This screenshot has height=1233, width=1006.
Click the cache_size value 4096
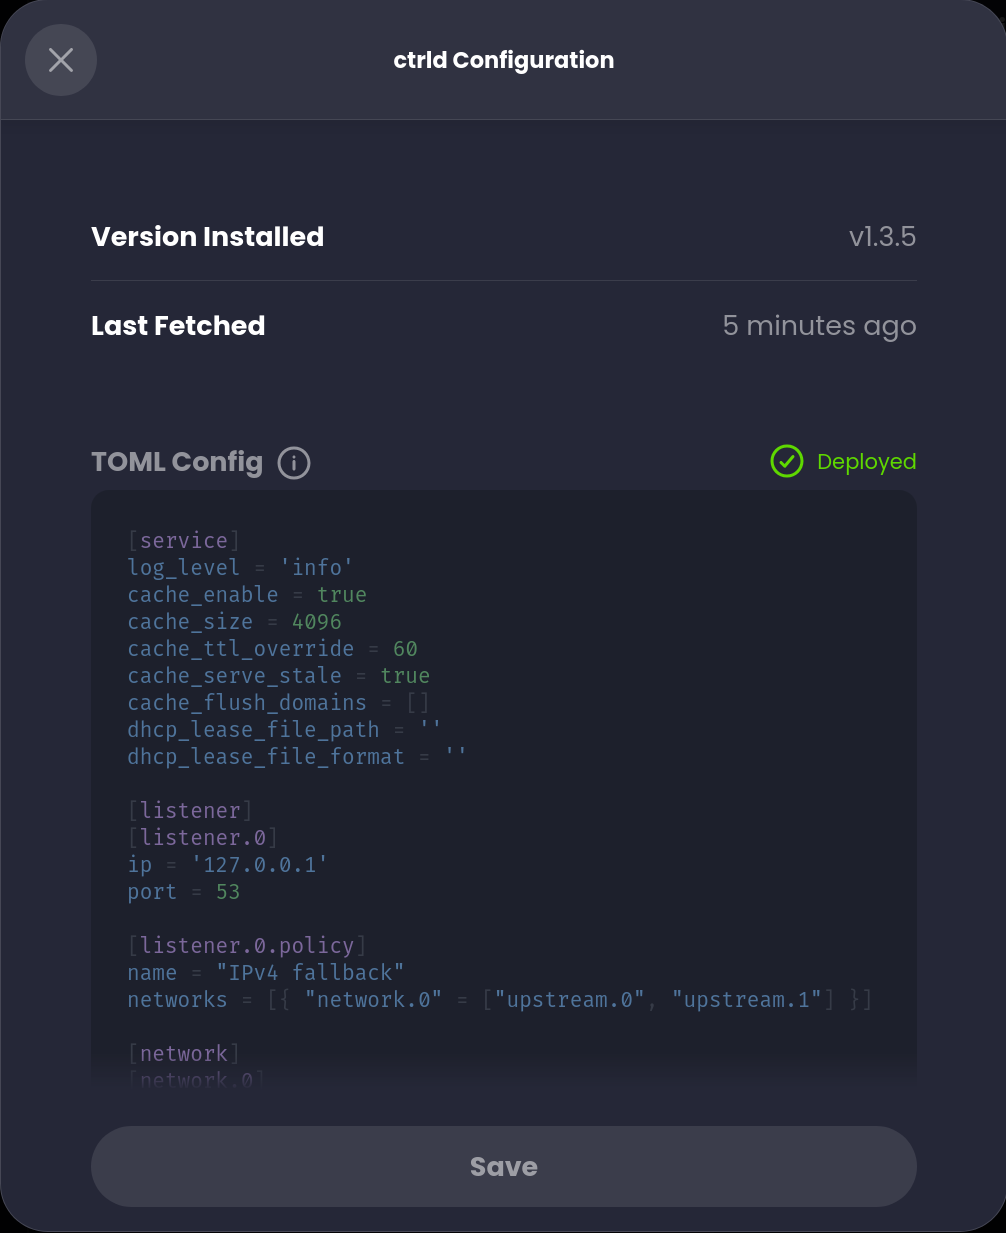coord(317,622)
